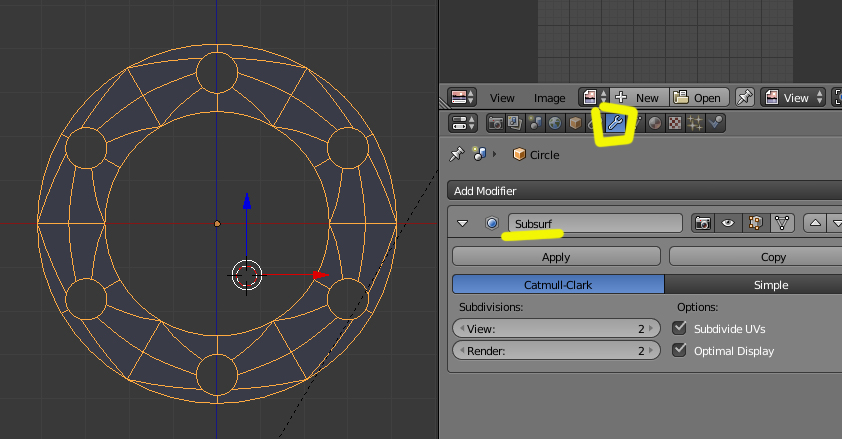This screenshot has height=439, width=842.
Task: Open the Particles sparkle properties tab
Action: (695, 124)
